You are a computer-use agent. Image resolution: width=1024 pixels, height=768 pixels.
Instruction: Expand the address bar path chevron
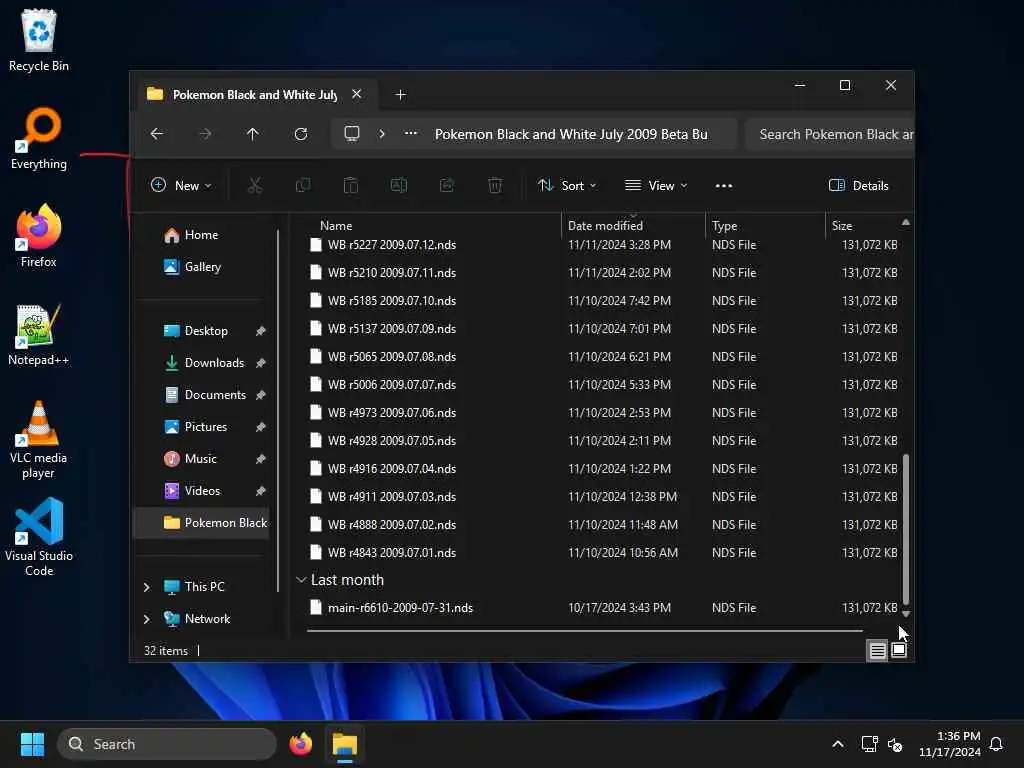point(382,134)
